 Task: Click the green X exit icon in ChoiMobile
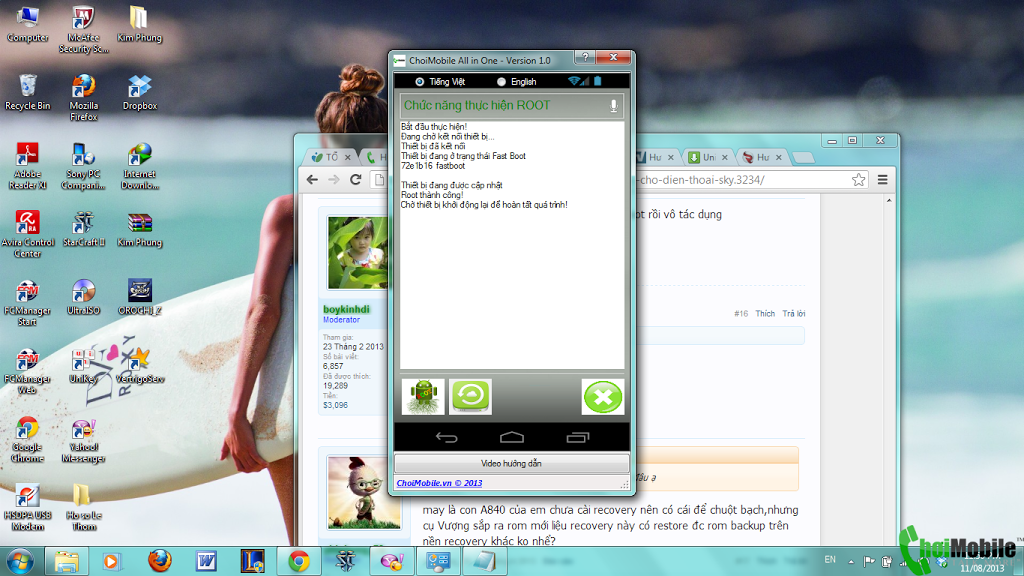602,396
